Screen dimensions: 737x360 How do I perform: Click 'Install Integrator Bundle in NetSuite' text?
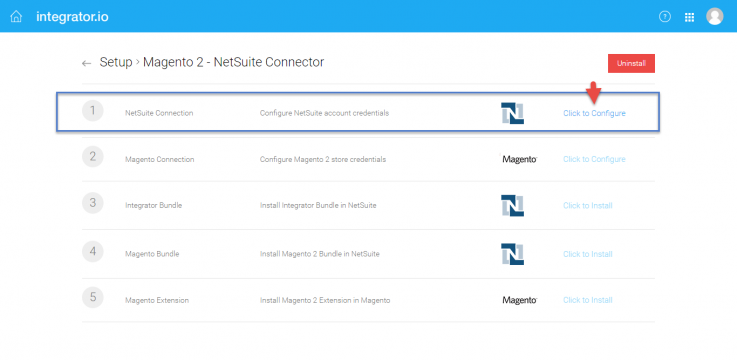tap(318, 205)
